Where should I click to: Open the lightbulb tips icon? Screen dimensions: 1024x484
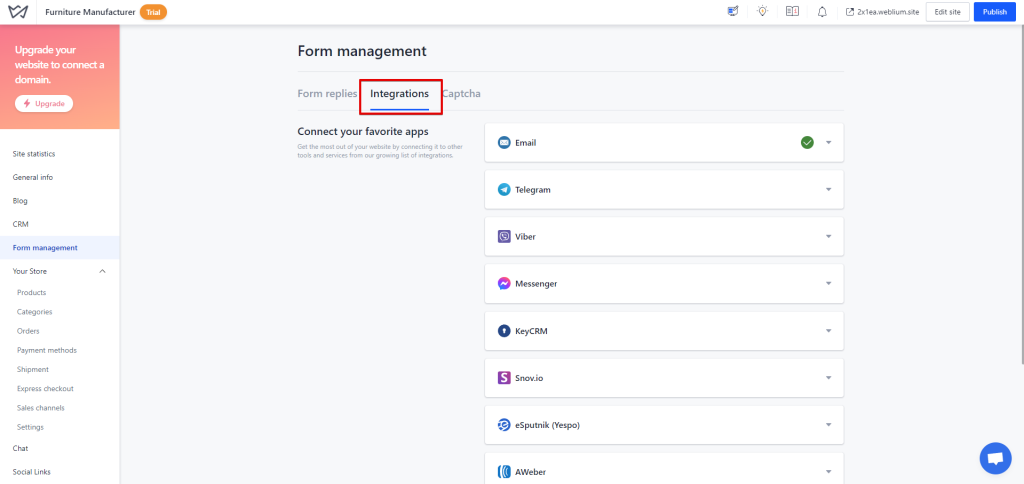point(763,12)
